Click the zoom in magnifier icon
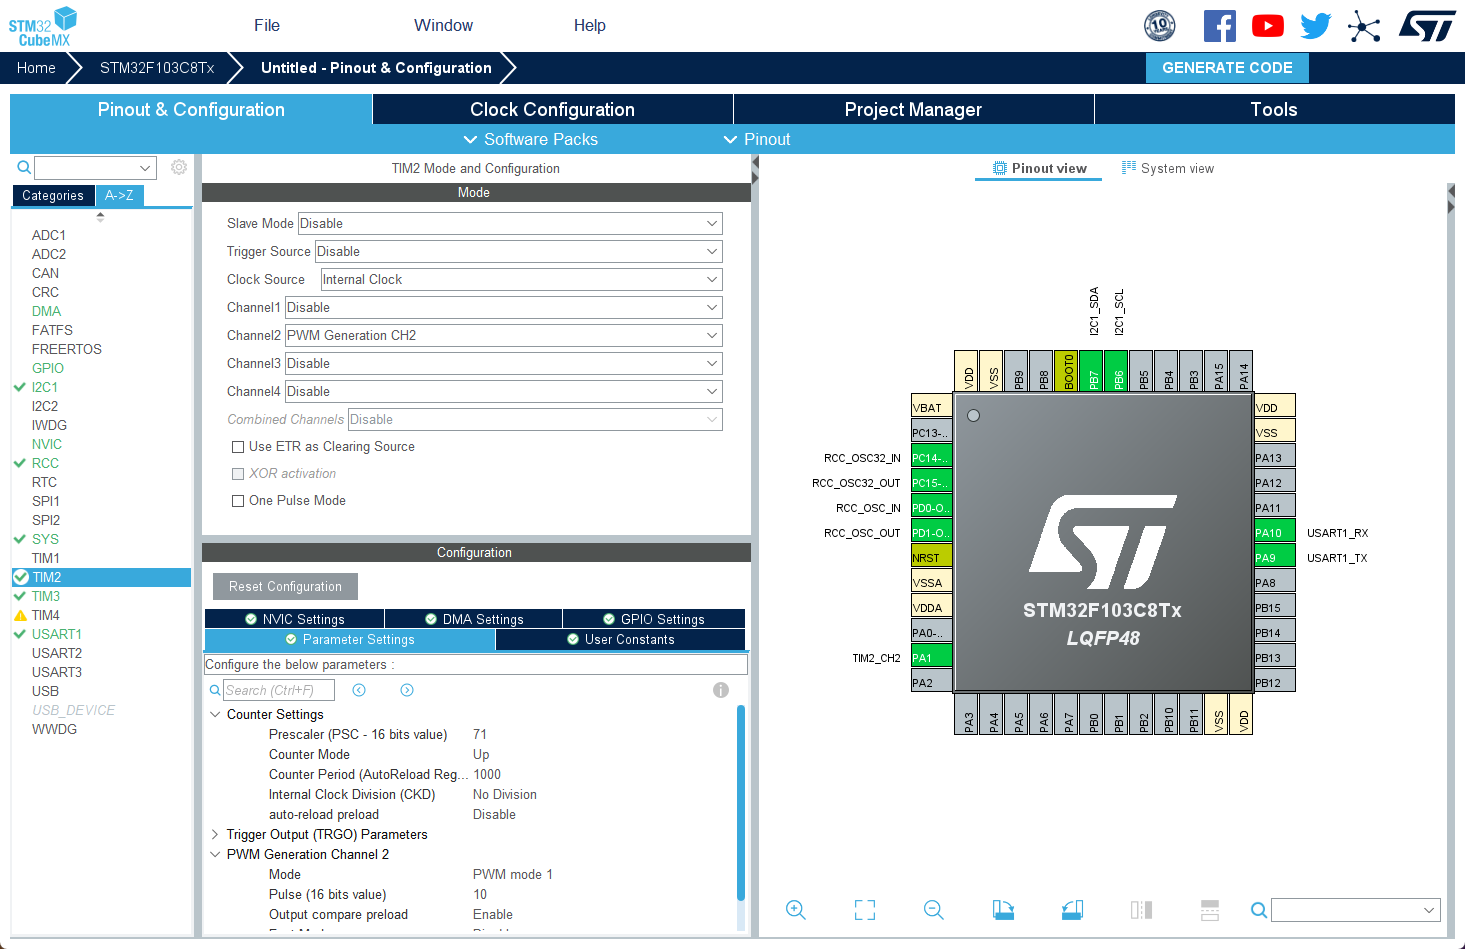Viewport: 1465px width, 949px height. (796, 910)
